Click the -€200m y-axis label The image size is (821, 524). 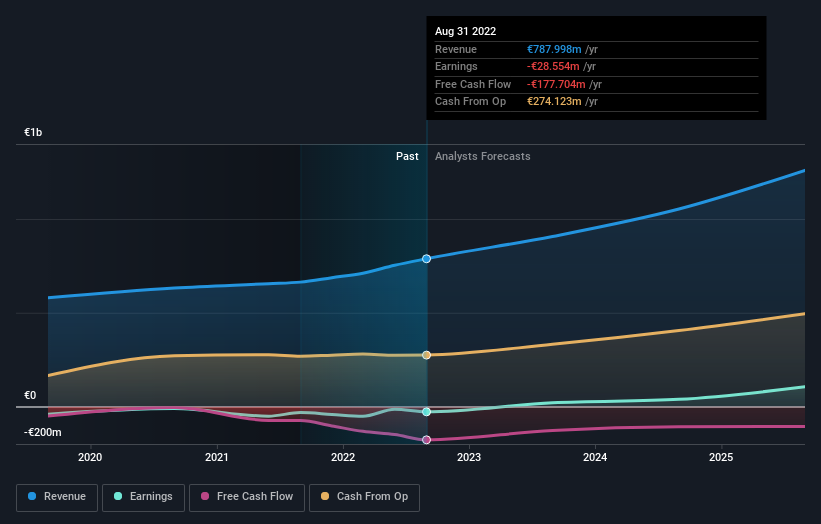click(43, 432)
